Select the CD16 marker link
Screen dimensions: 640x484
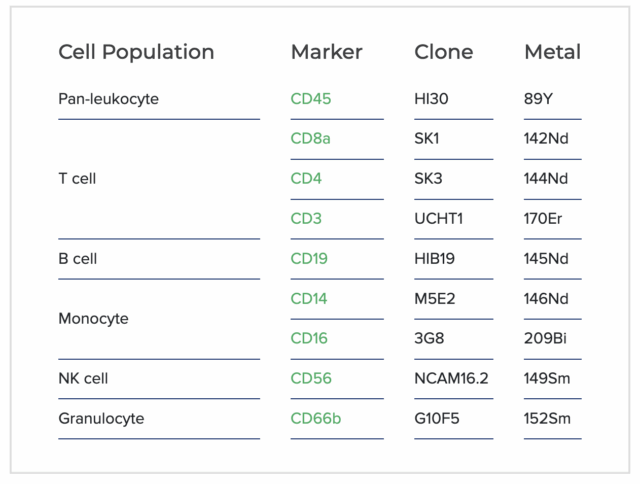pos(309,339)
